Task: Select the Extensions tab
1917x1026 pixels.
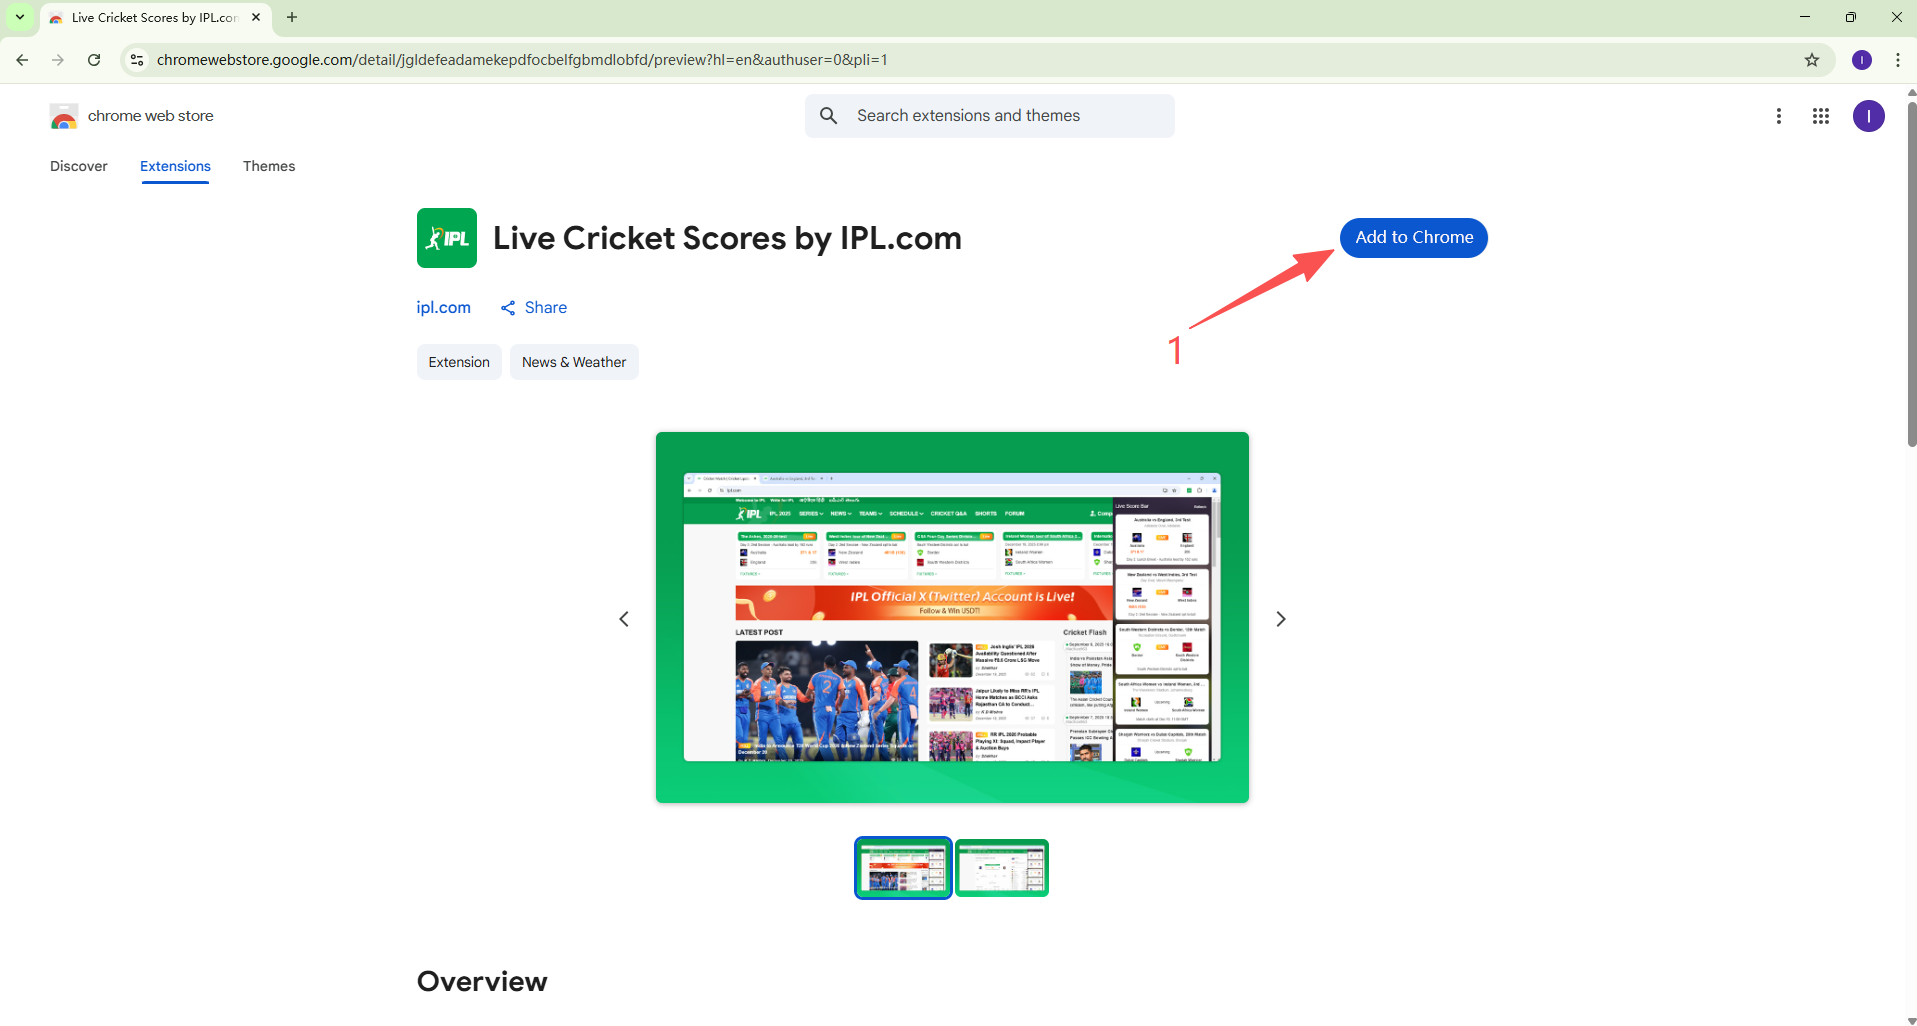Action: (175, 166)
